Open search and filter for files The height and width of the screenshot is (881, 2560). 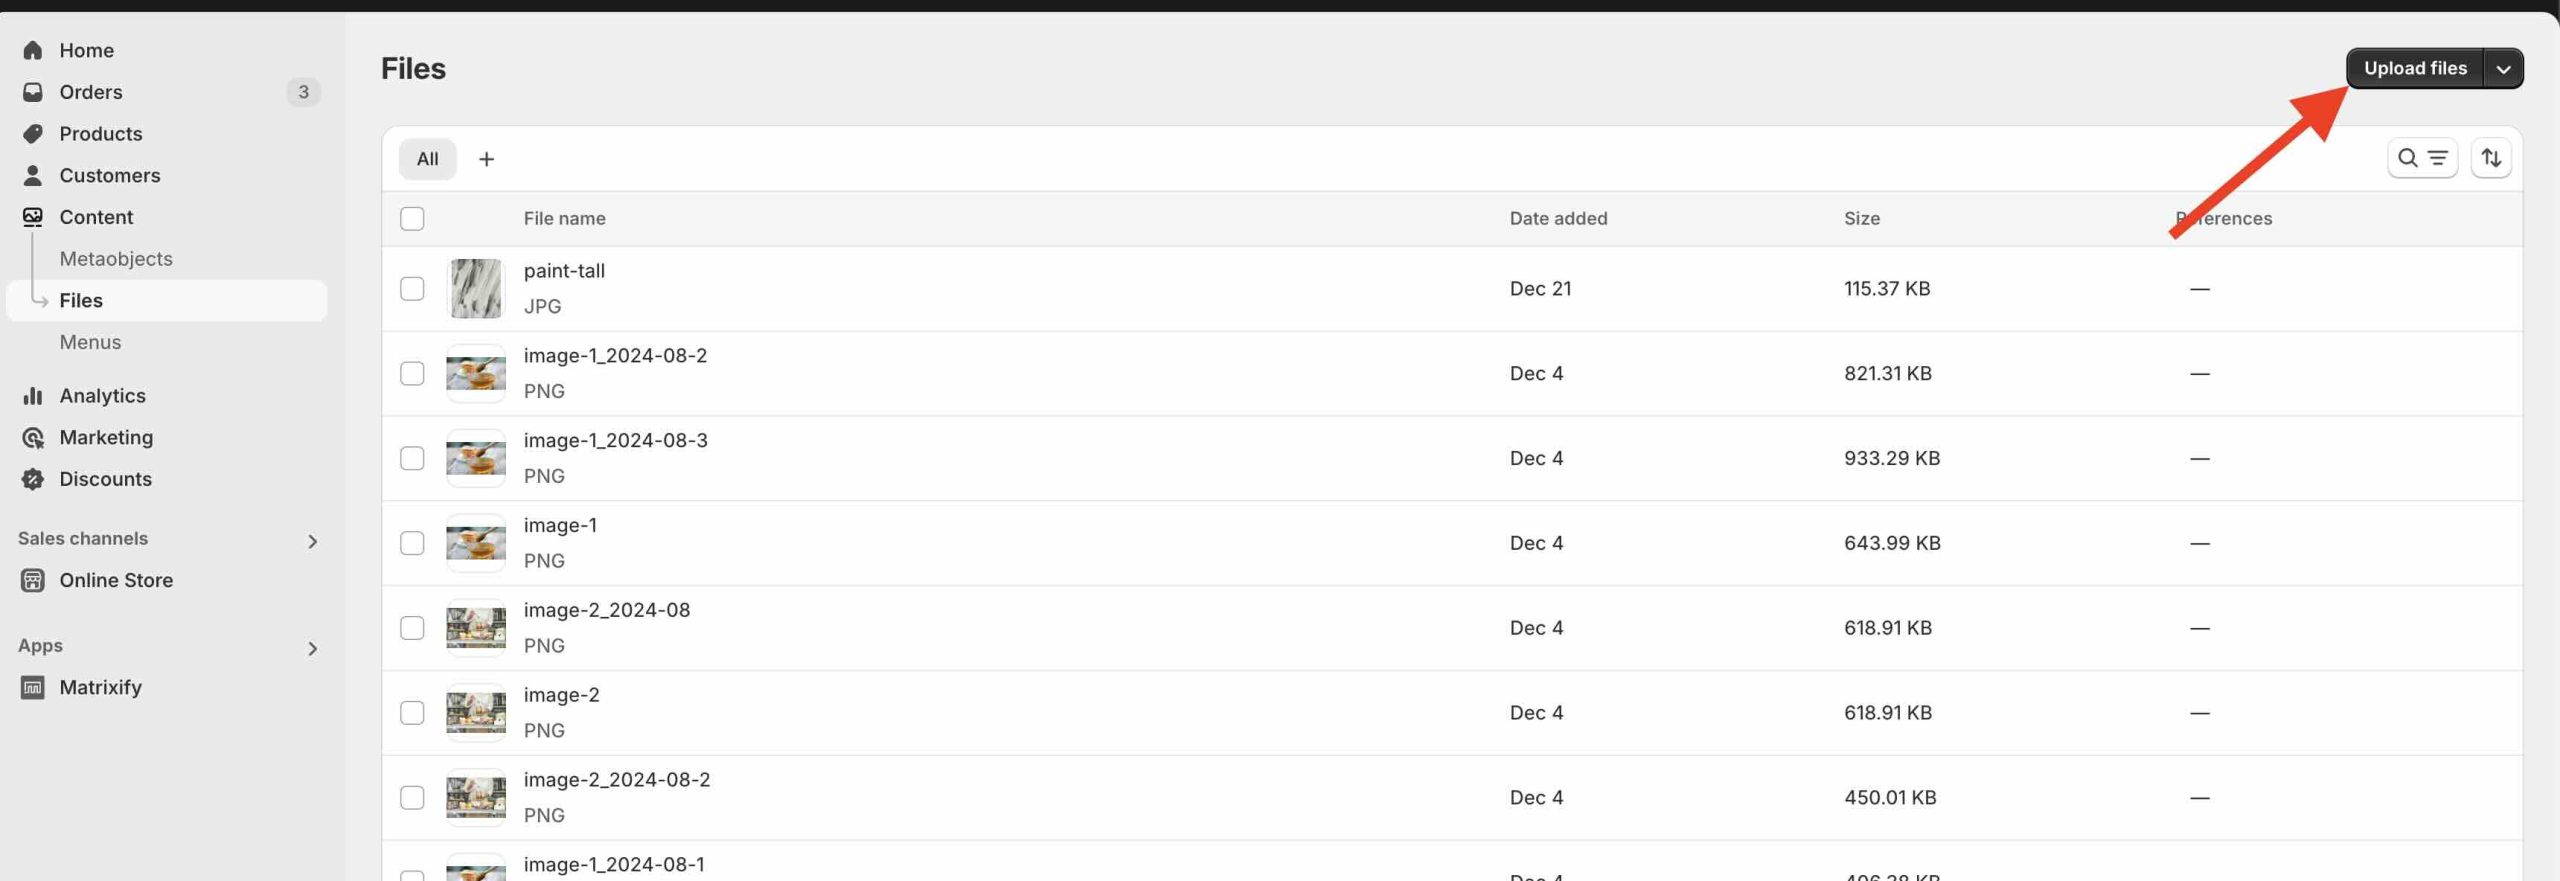2421,158
